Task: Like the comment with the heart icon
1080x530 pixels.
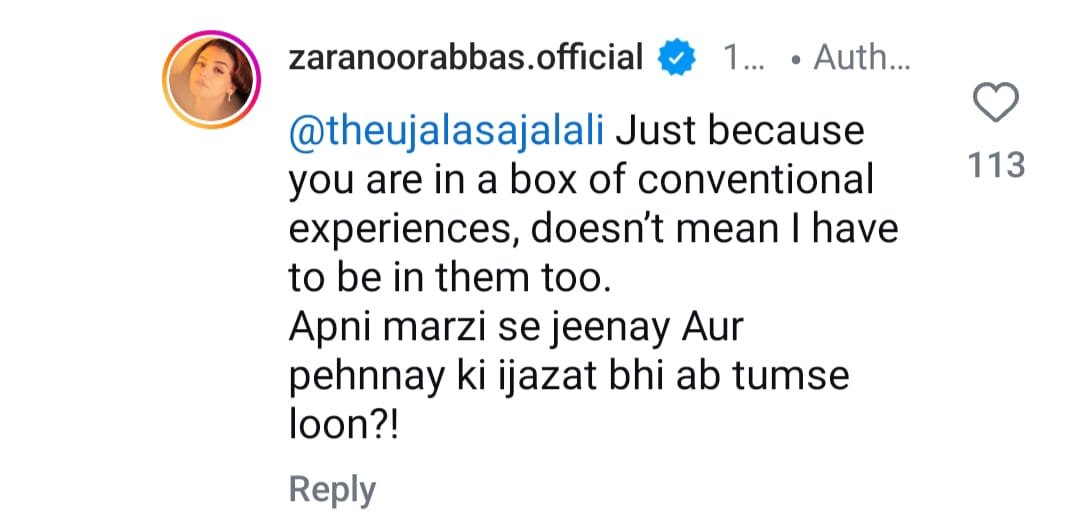Action: click(995, 104)
